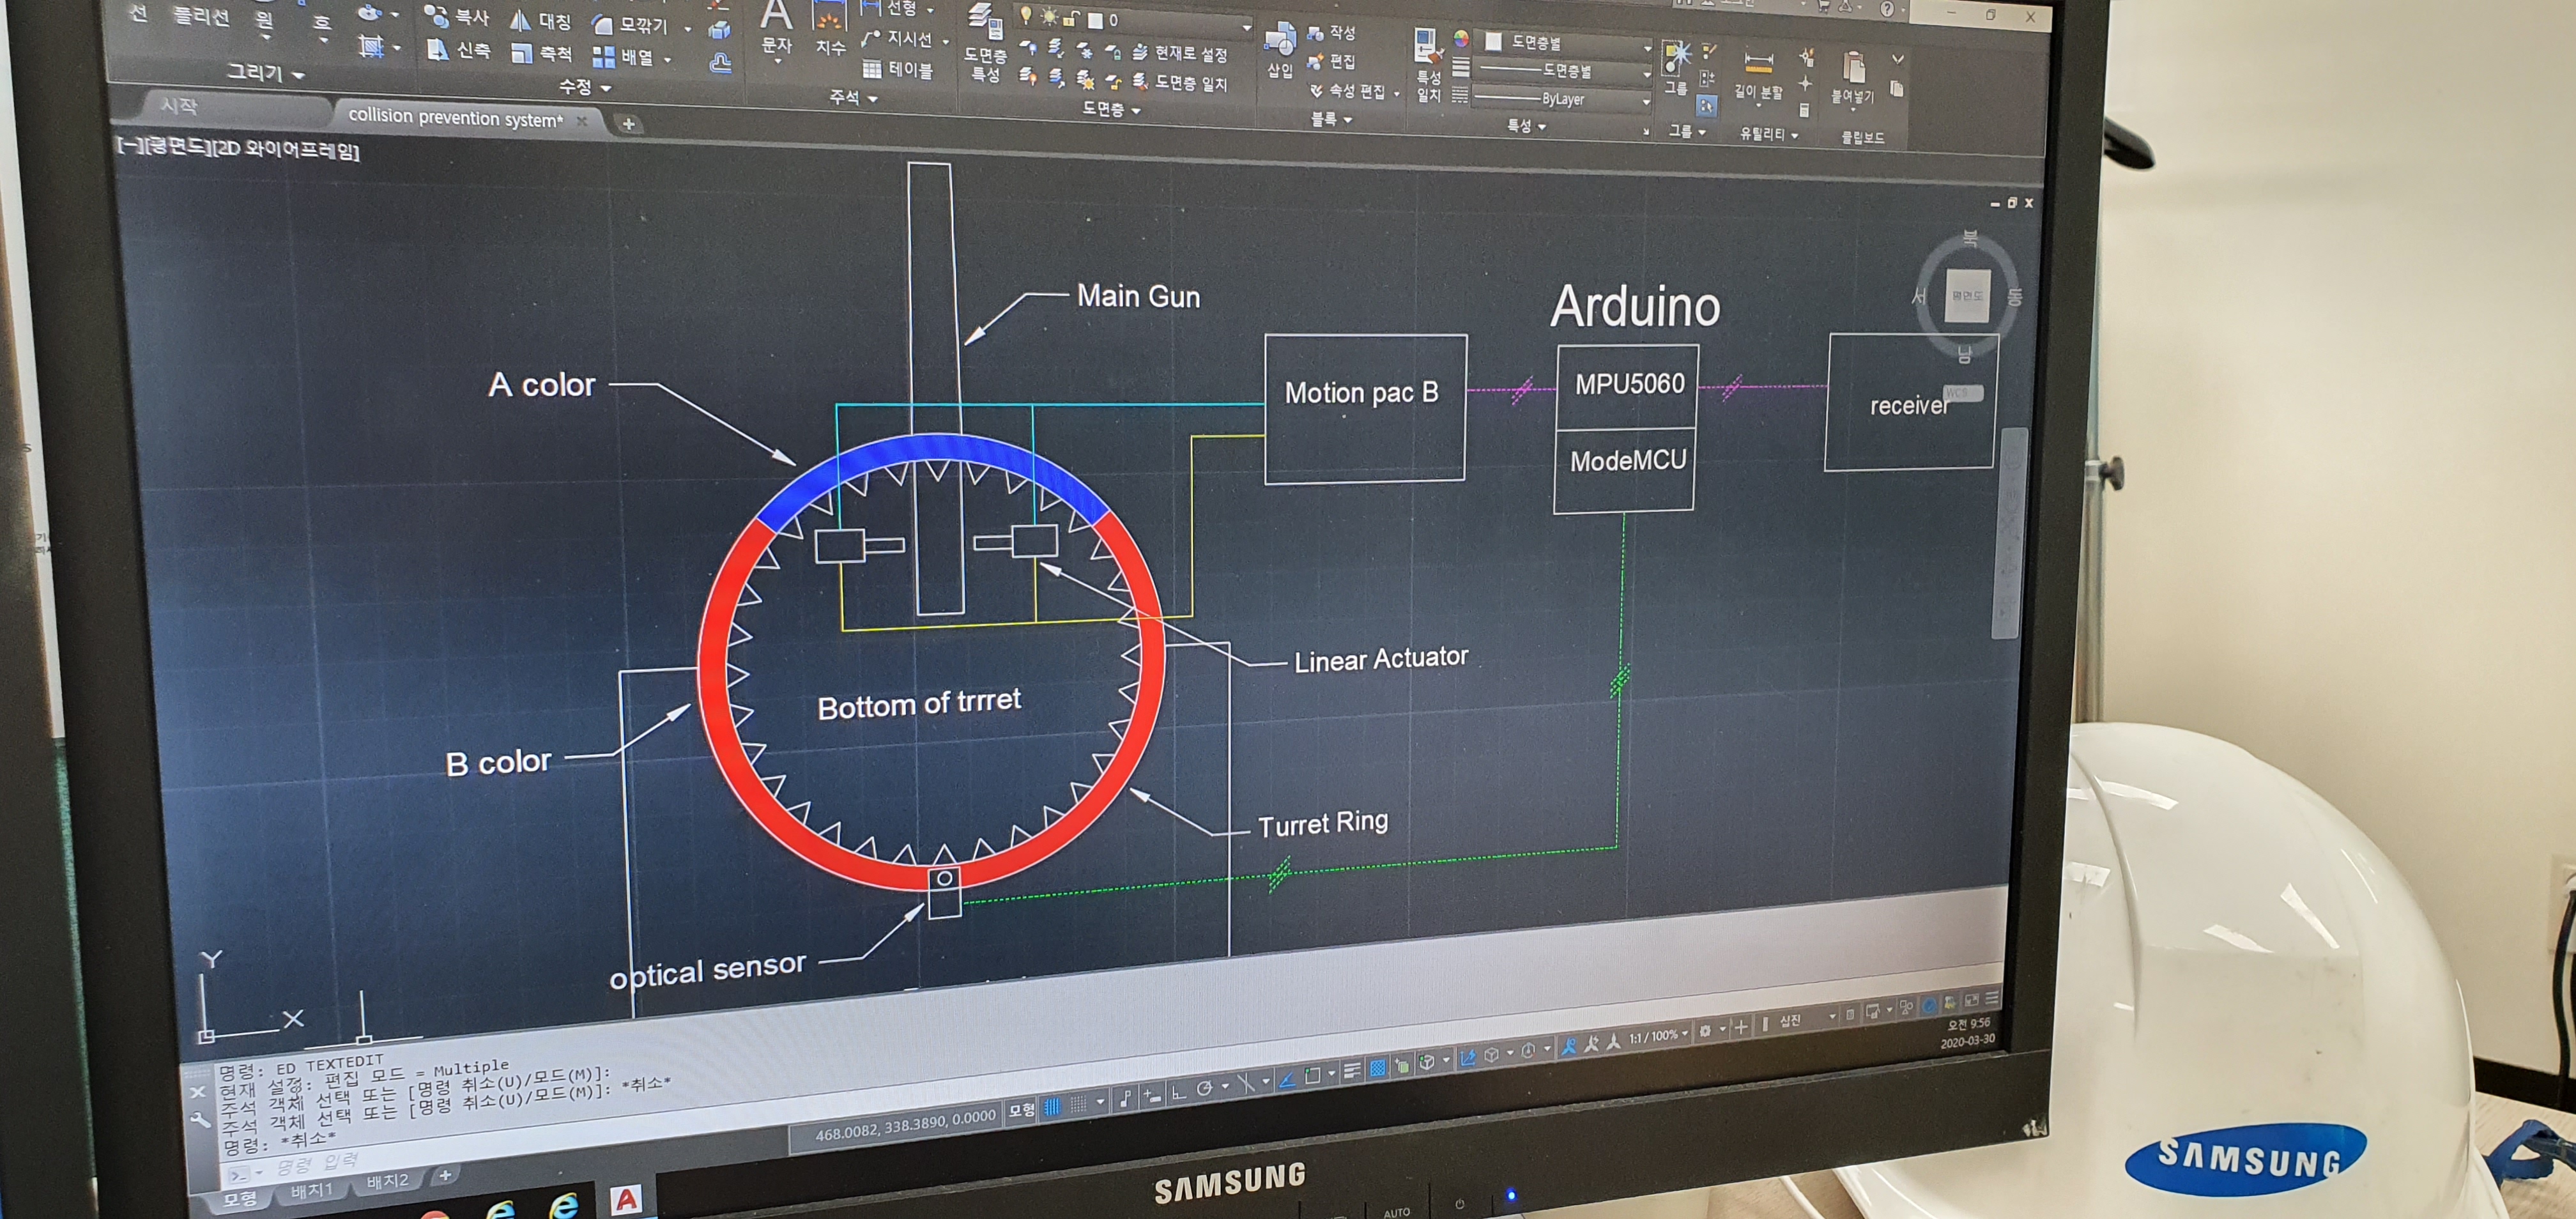Image resolution: width=2576 pixels, height=1219 pixels.
Task: Expand the Layers (도면층) panel
Action: click(1111, 108)
